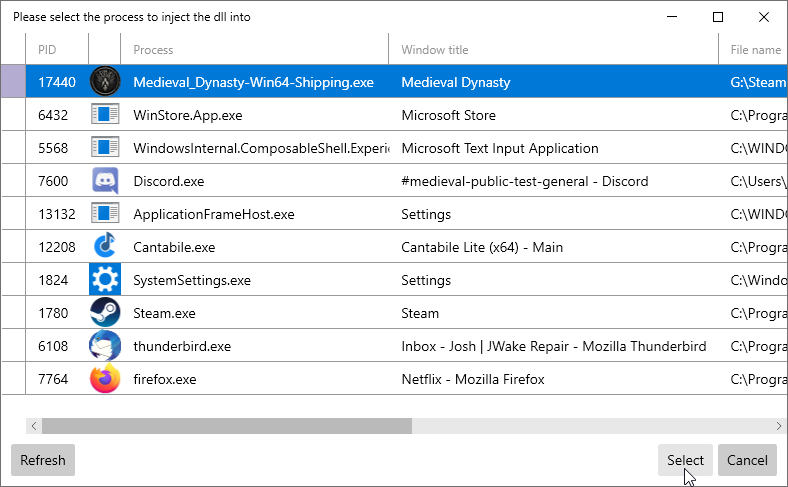788x487 pixels.
Task: Click the WinStore.App.exe row icon
Action: pyautogui.click(x=105, y=115)
